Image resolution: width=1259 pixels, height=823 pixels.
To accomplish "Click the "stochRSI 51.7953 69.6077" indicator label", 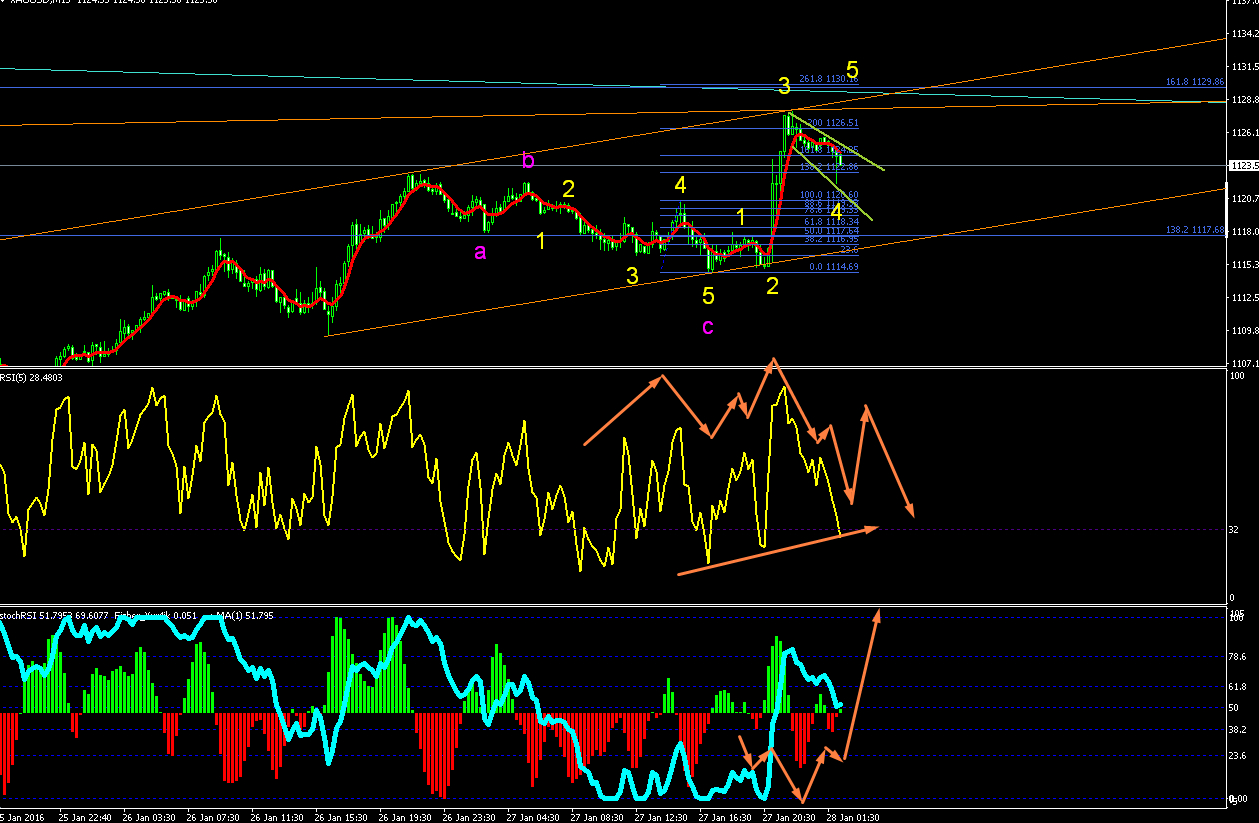I will (55, 614).
